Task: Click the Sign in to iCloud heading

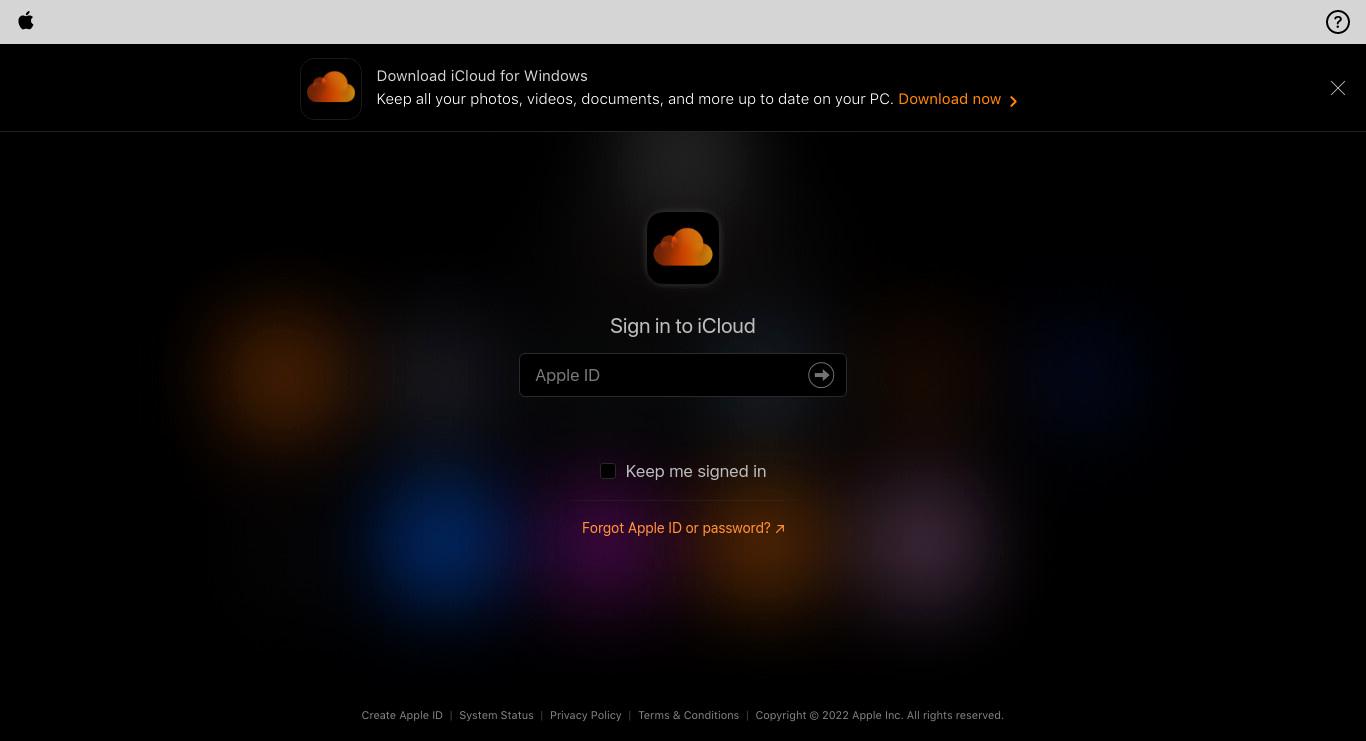Action: pos(683,326)
